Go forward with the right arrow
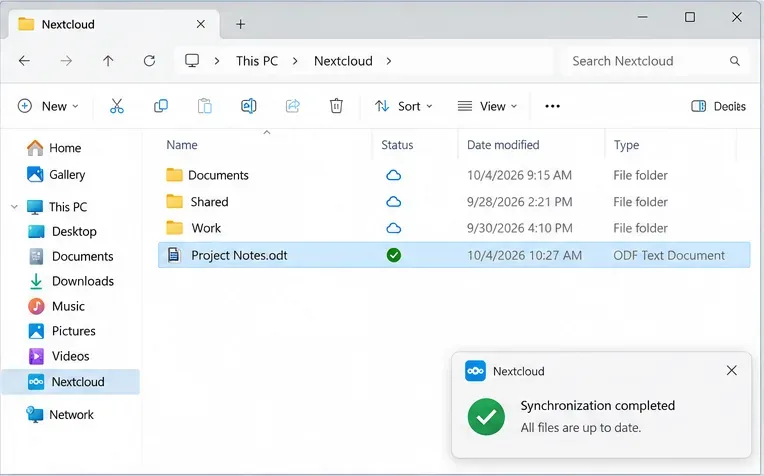Image resolution: width=764 pixels, height=476 pixels. pyautogui.click(x=66, y=61)
